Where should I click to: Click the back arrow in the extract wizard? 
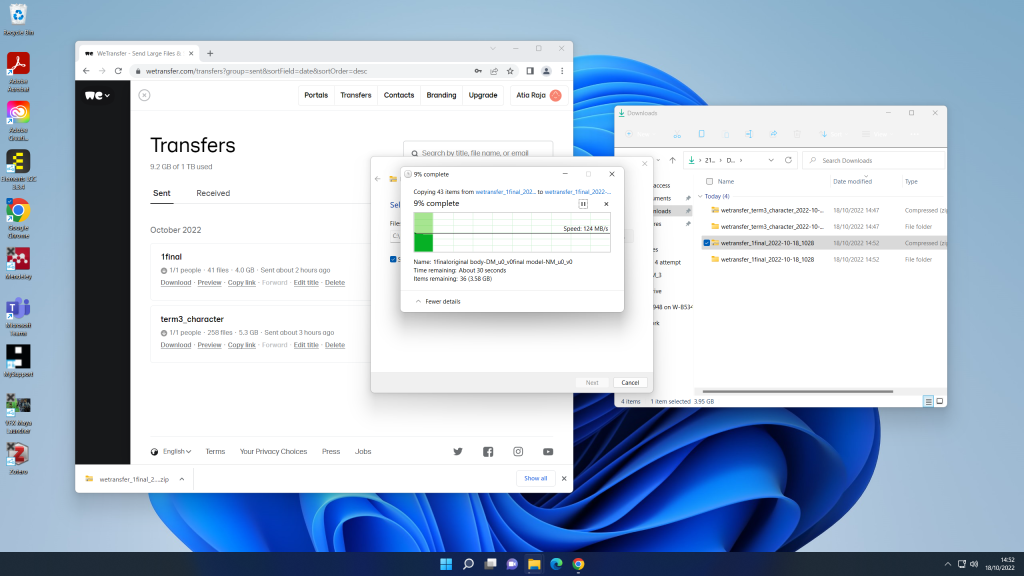377,179
